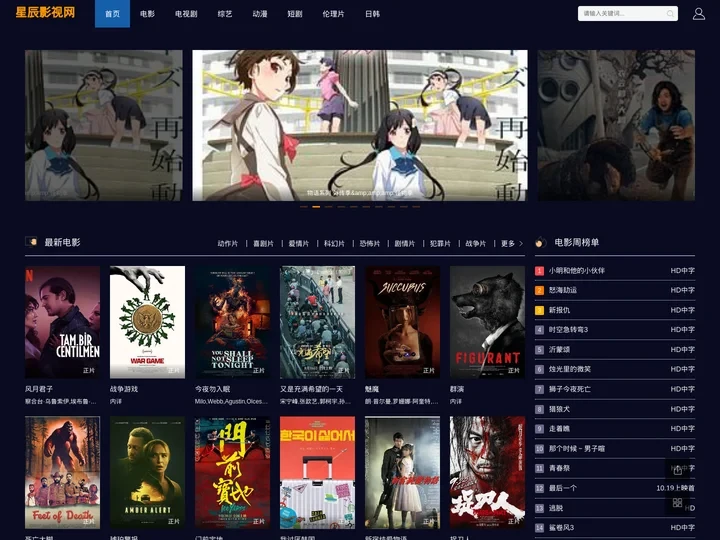720x540 pixels.
Task: Expand 更多 movie genres
Action: point(512,243)
